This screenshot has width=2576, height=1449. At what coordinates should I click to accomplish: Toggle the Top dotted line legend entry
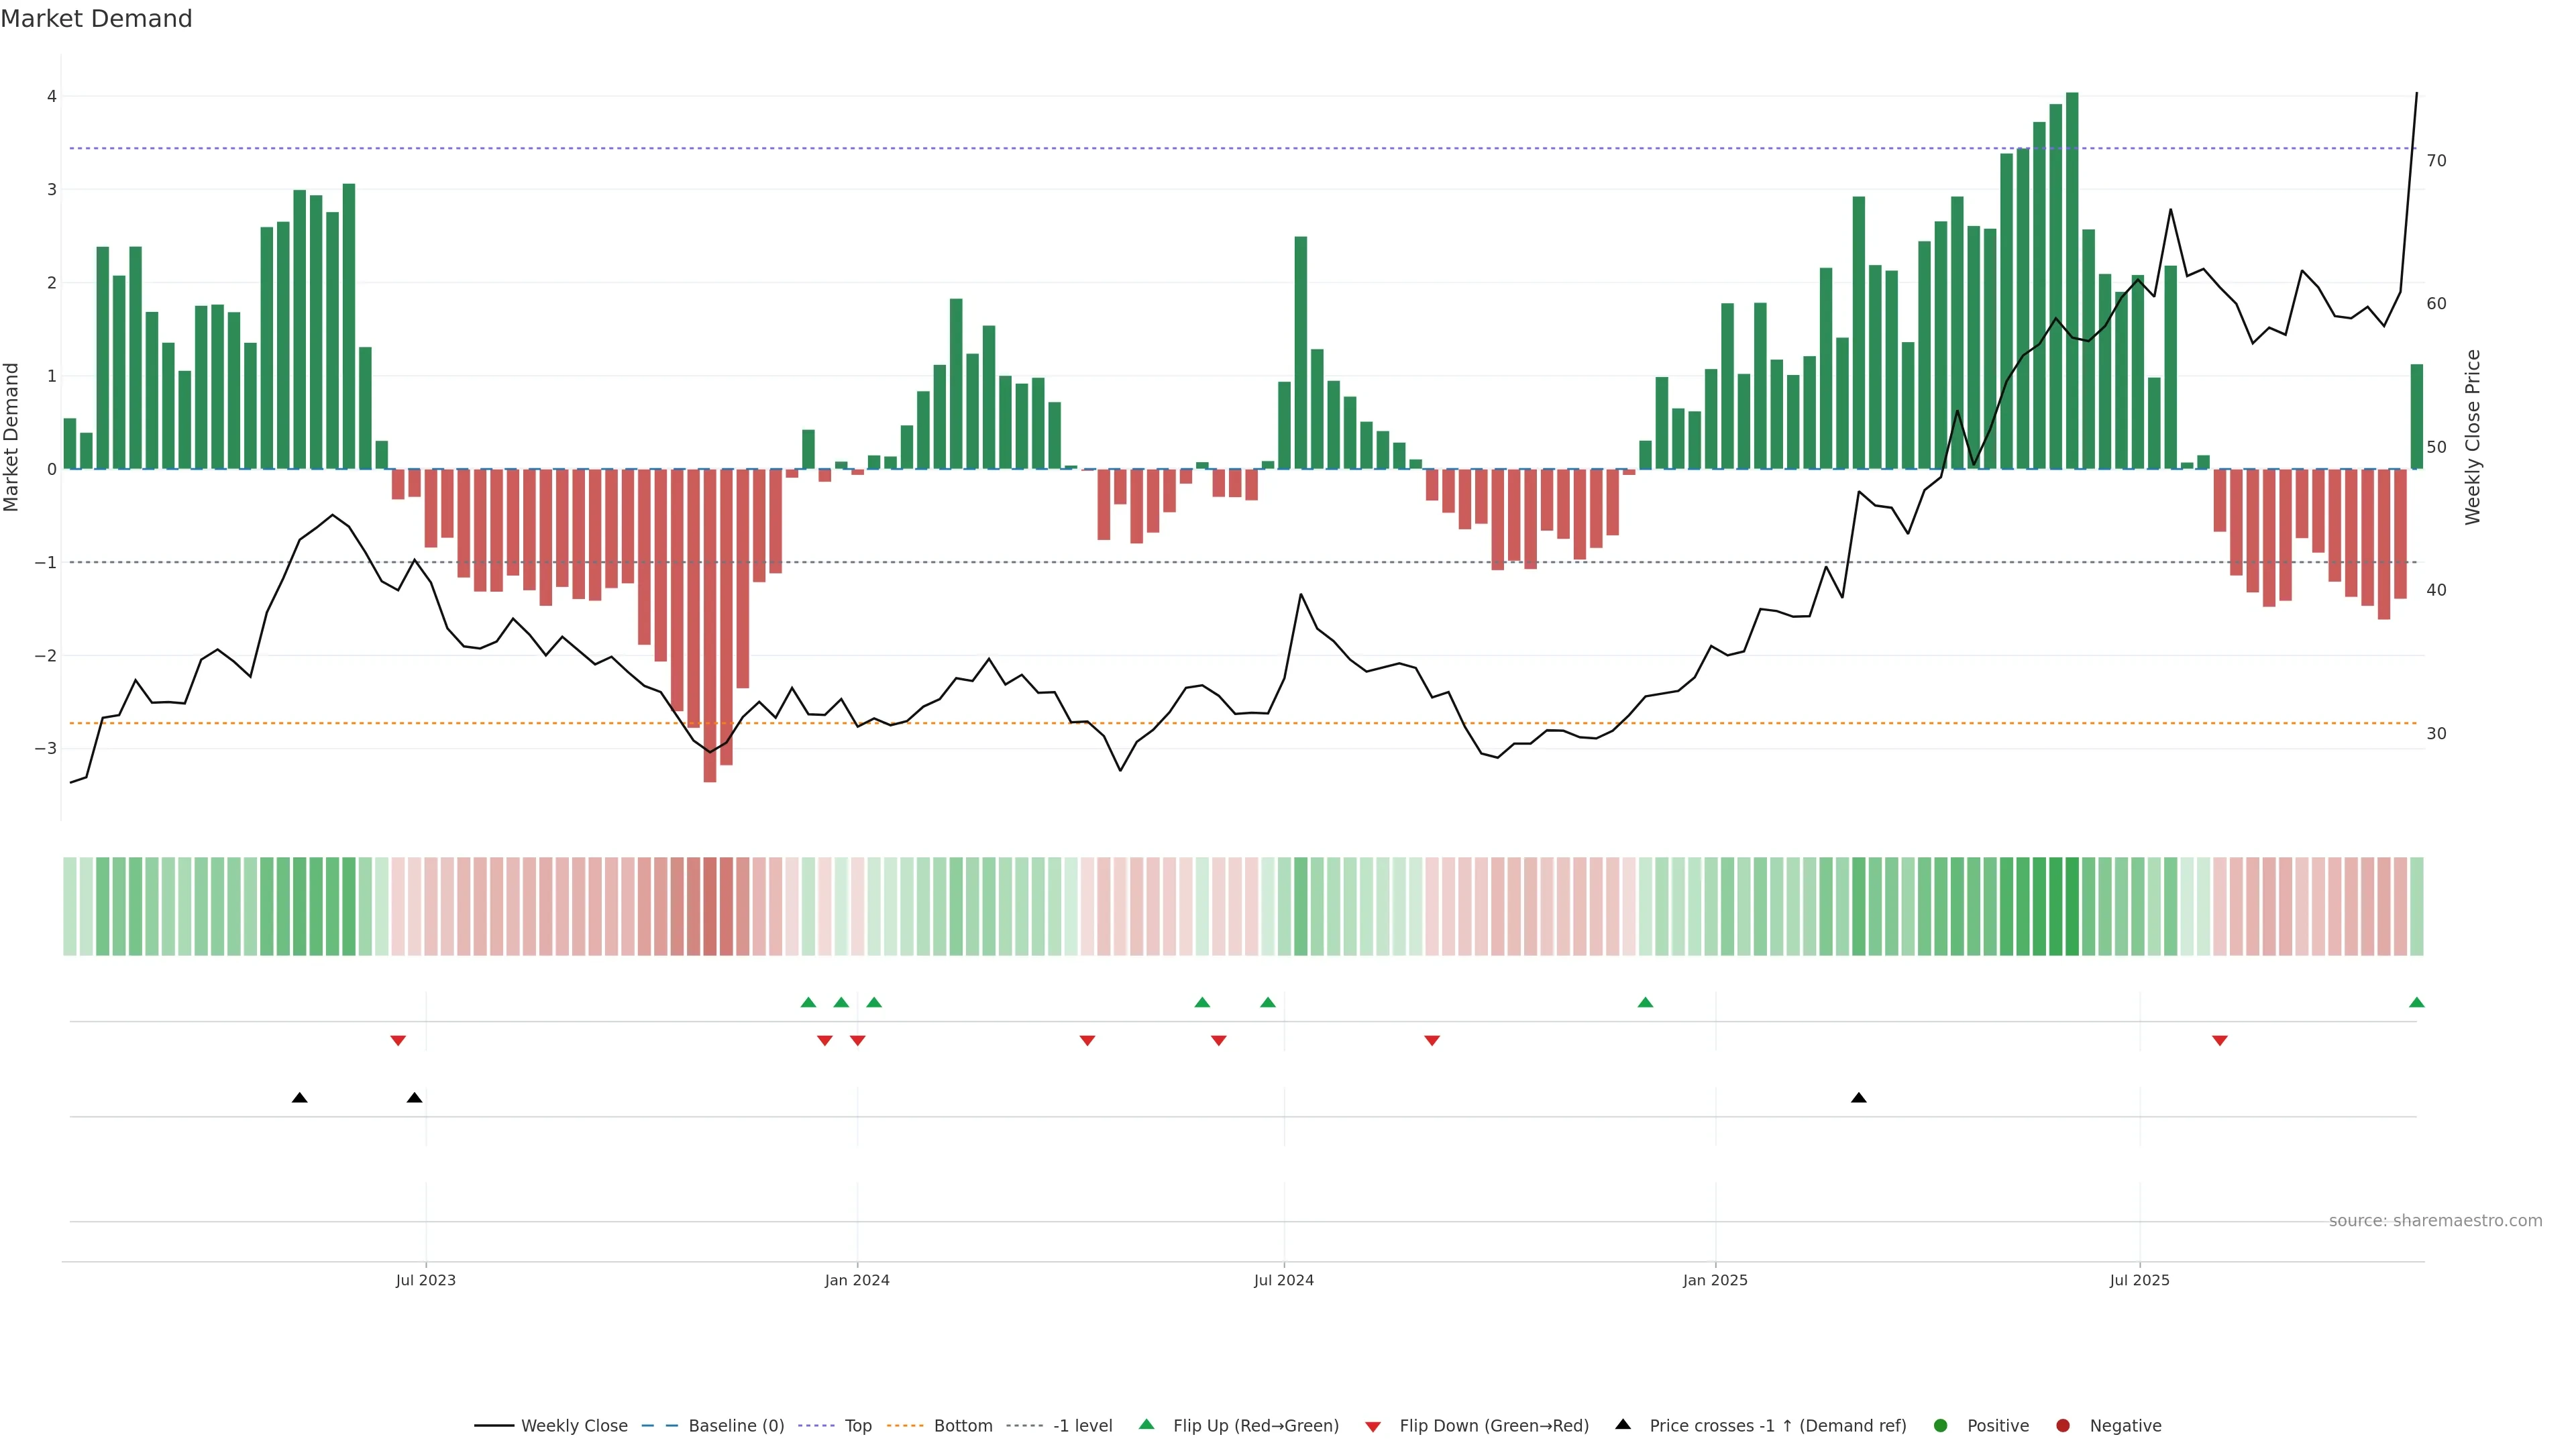[x=857, y=1426]
